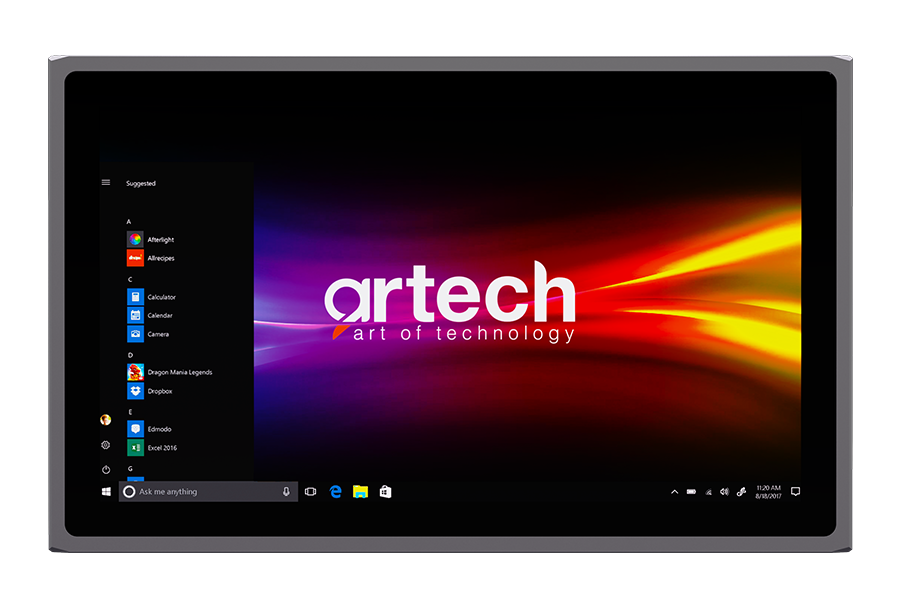Launch the Edmodo app icon

[x=135, y=429]
